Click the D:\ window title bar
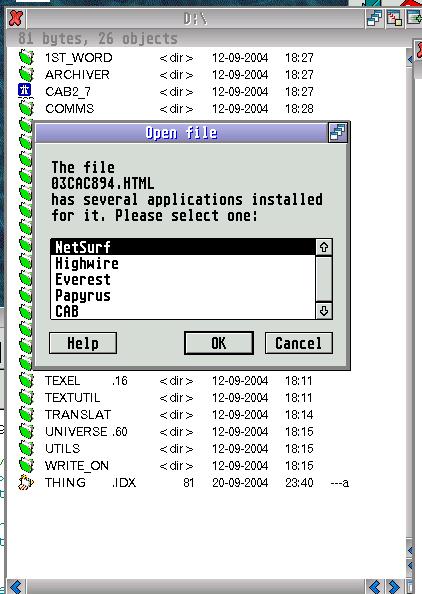The image size is (422, 594). pyautogui.click(x=195, y=18)
